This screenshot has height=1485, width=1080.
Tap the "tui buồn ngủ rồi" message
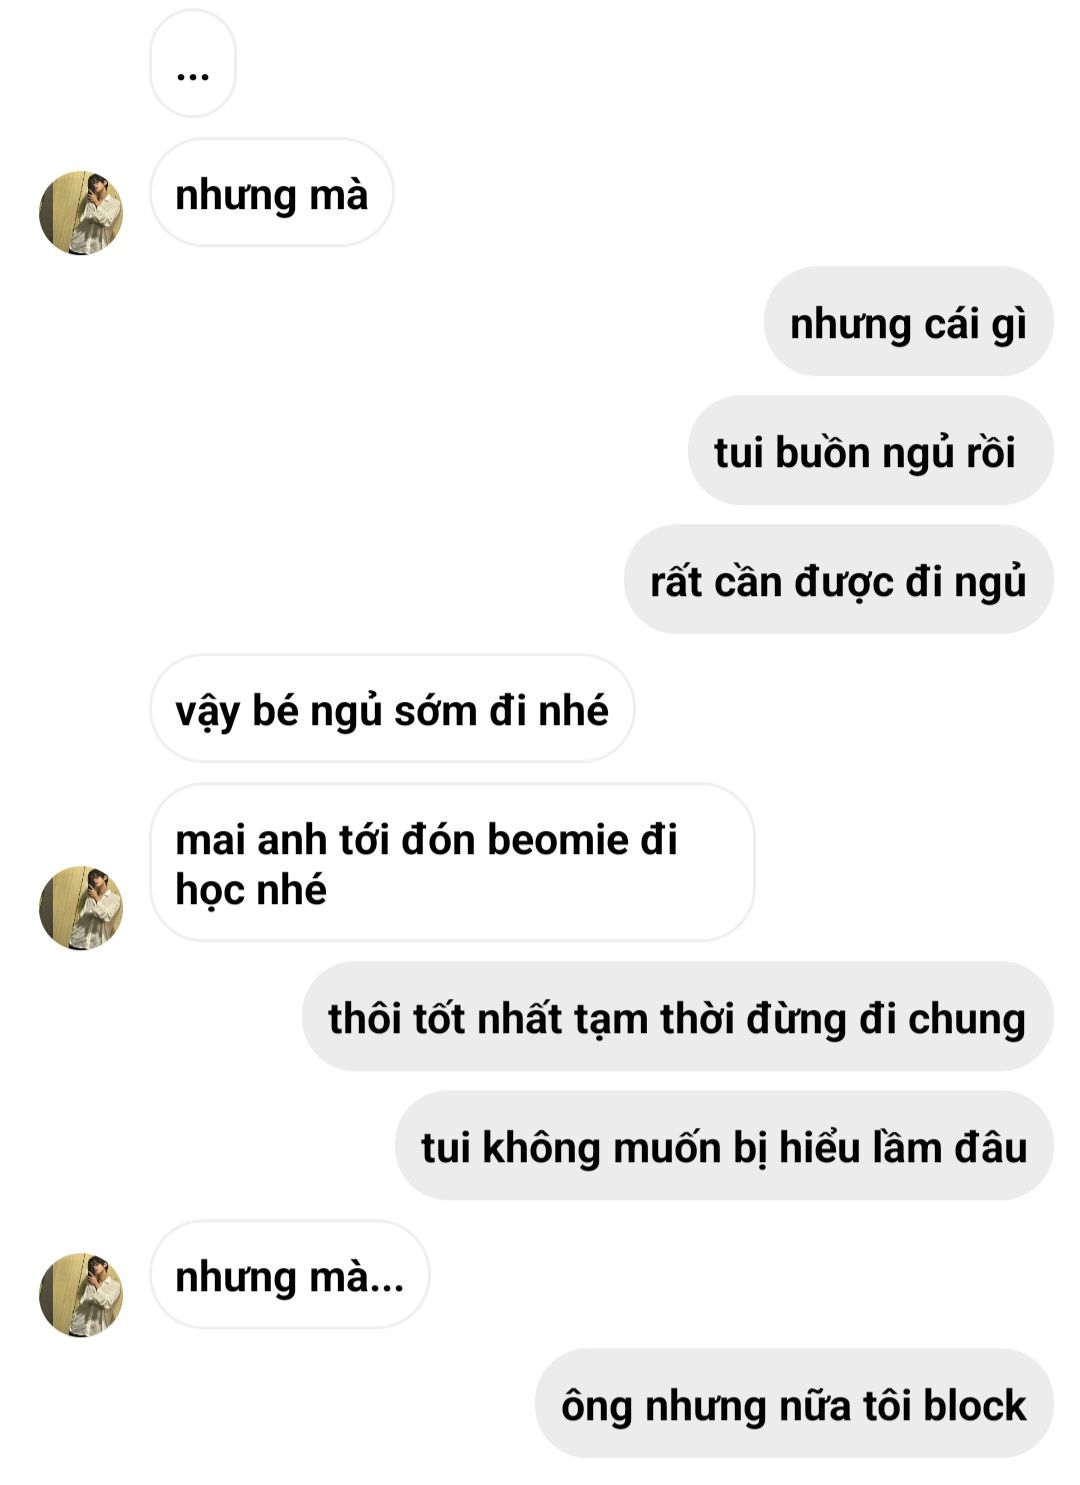871,451
